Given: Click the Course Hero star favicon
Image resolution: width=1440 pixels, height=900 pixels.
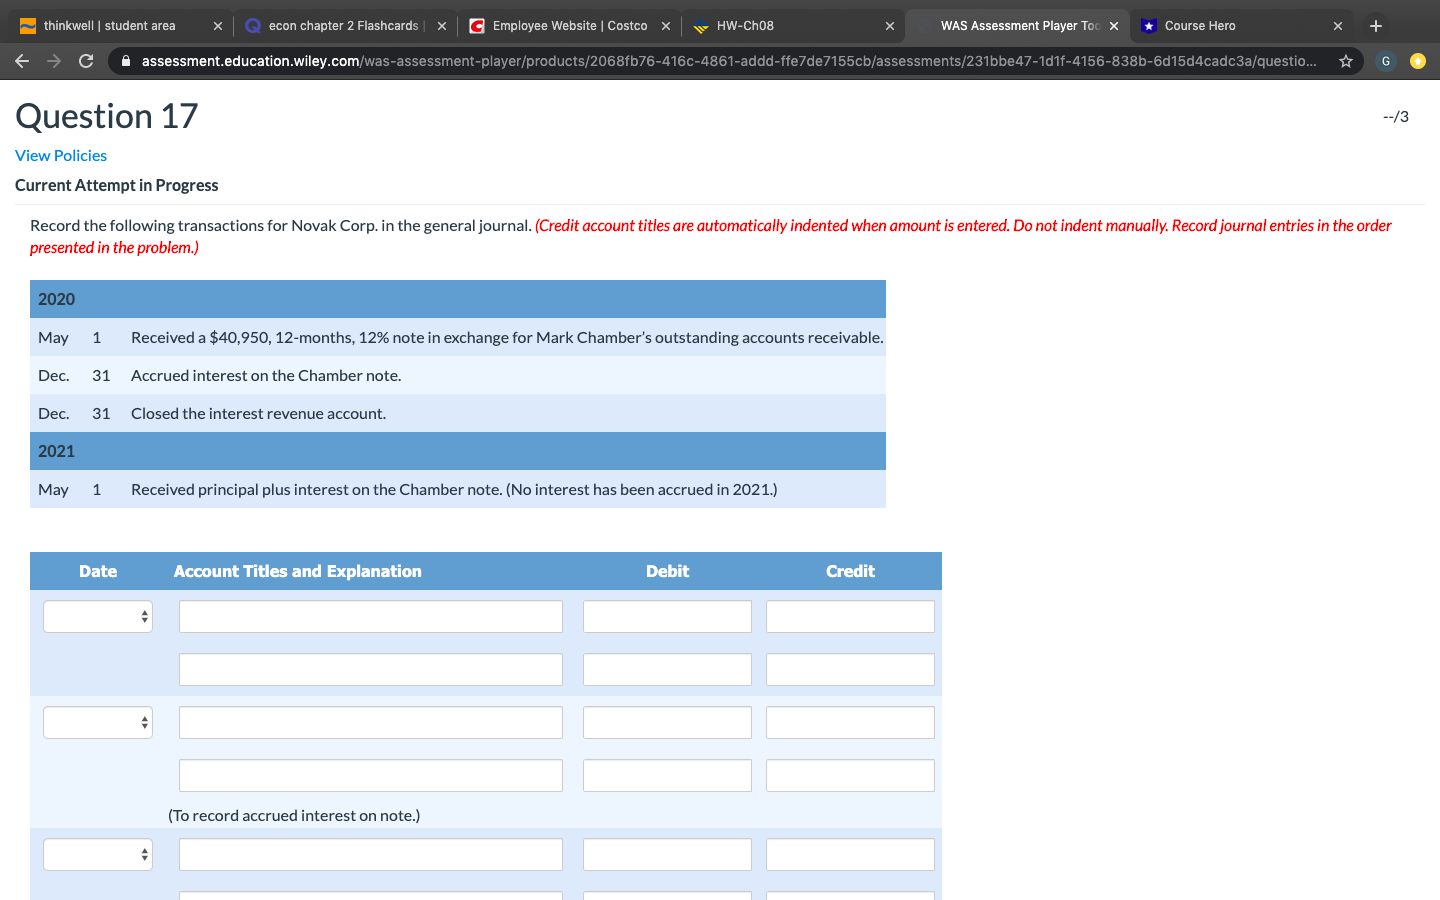Looking at the screenshot, I should pyautogui.click(x=1147, y=25).
